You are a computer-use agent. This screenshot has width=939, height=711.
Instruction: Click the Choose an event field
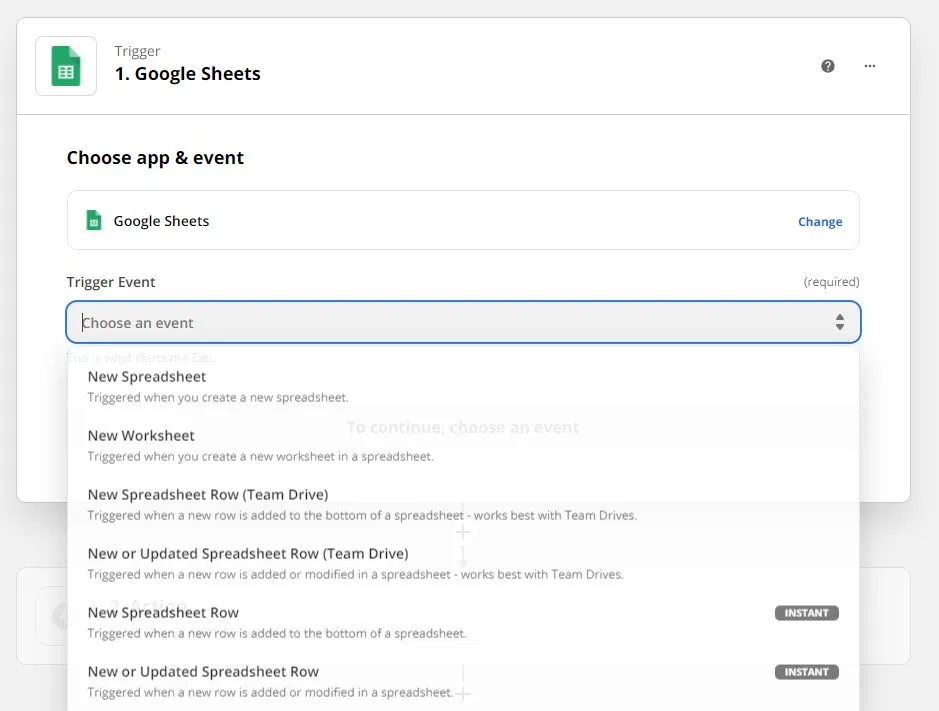[440, 323]
